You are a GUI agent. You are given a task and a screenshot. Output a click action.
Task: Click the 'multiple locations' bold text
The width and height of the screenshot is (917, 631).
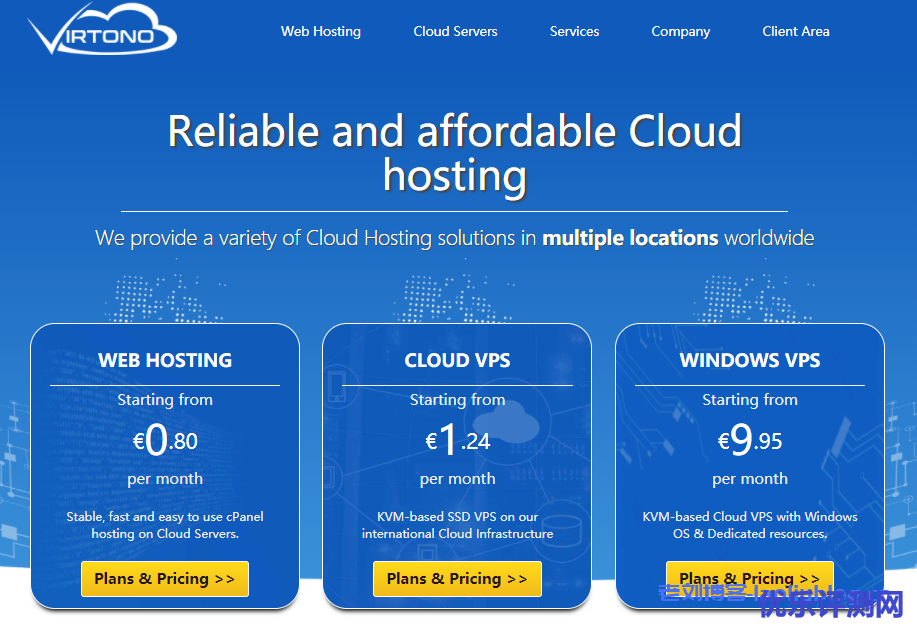[630, 238]
